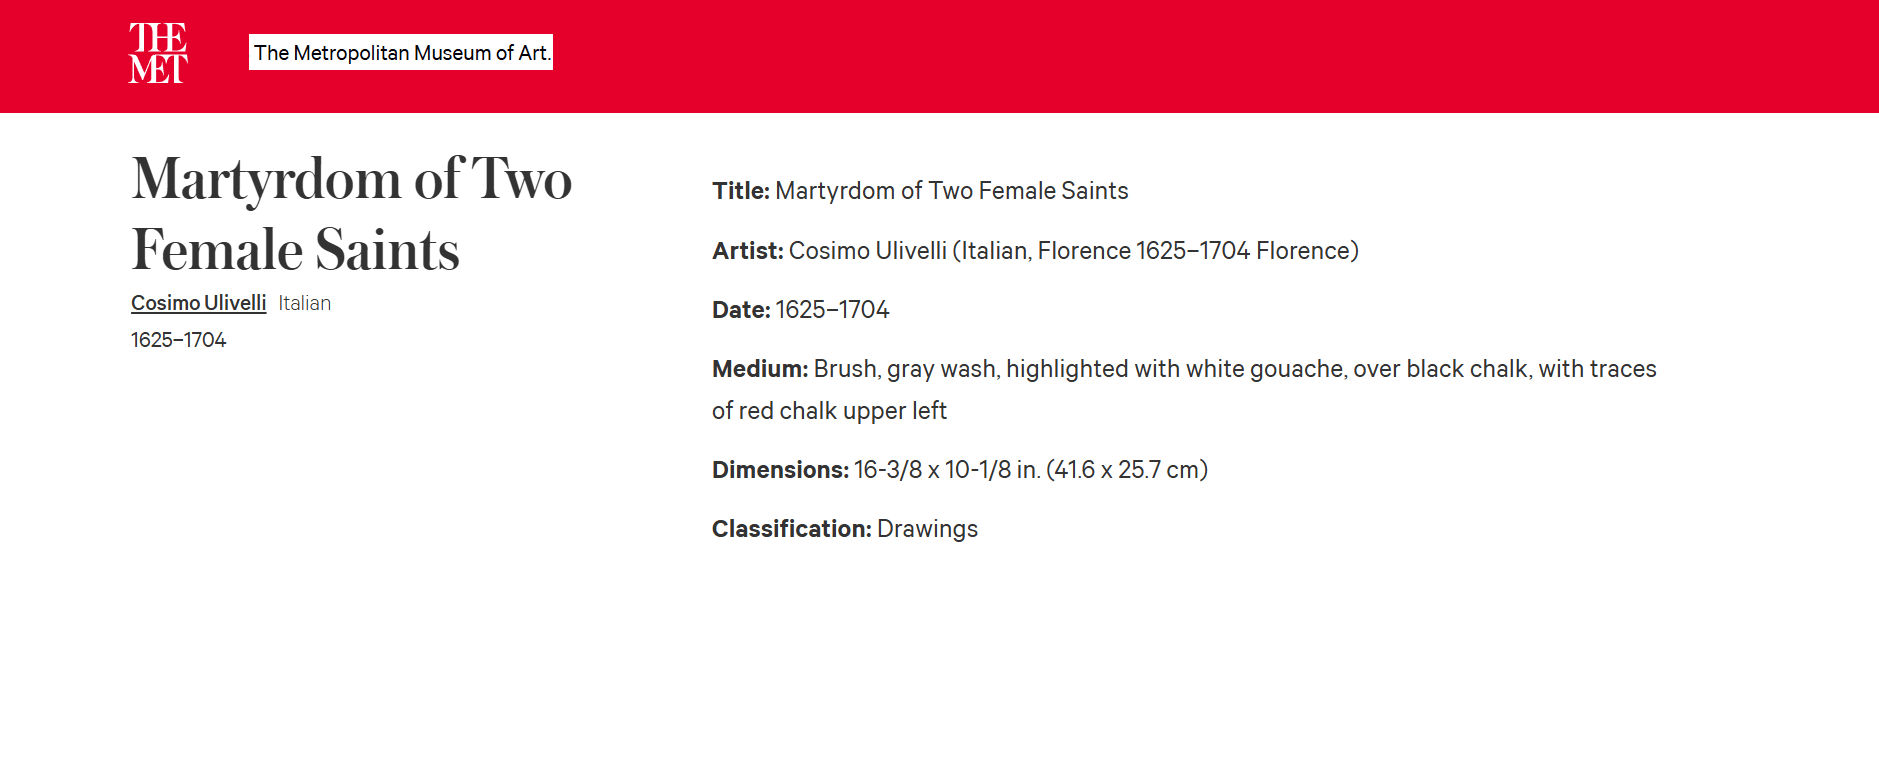1879x762 pixels.
Task: Click the Classification field label
Action: point(791,529)
